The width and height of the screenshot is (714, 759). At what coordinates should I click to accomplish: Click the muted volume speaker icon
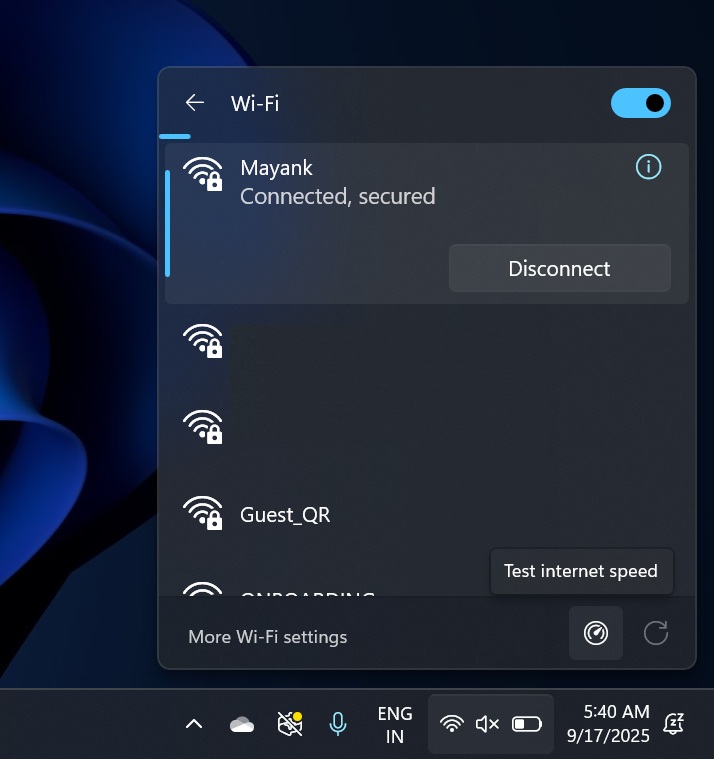487,723
